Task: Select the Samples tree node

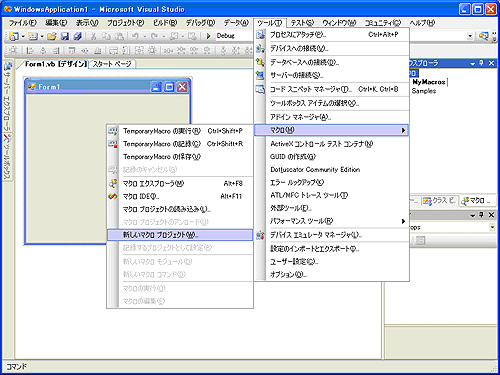Action: 424,91
